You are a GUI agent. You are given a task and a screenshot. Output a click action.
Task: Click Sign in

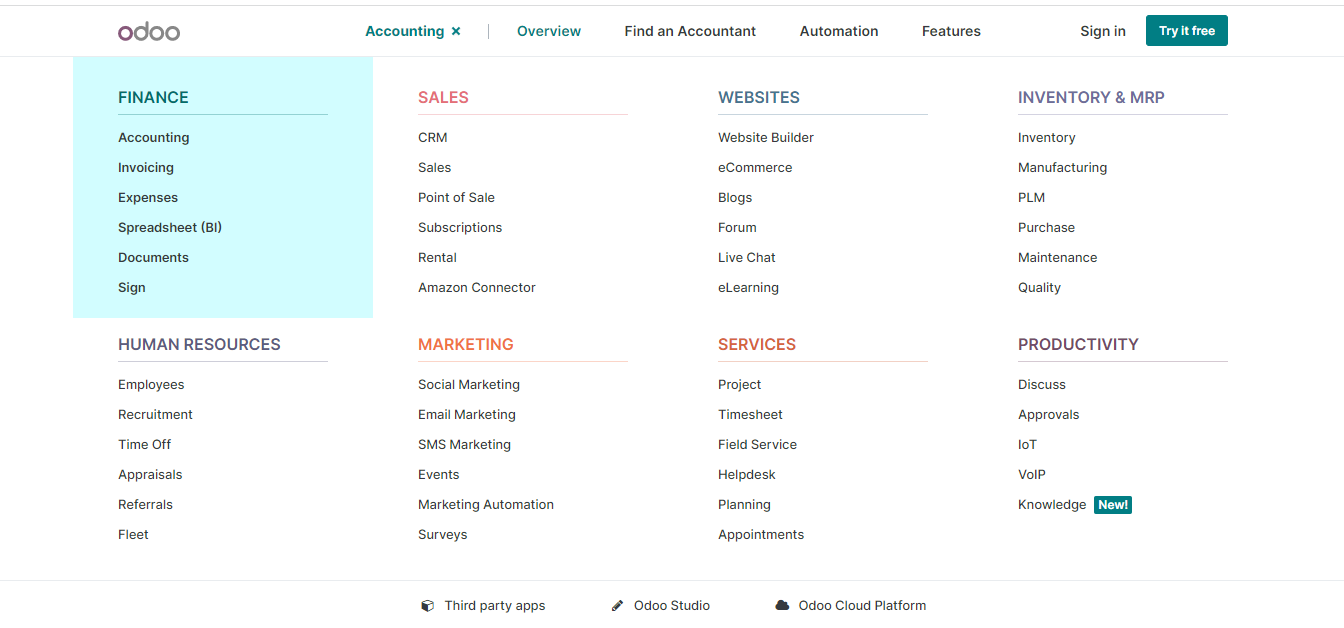[x=1102, y=31]
